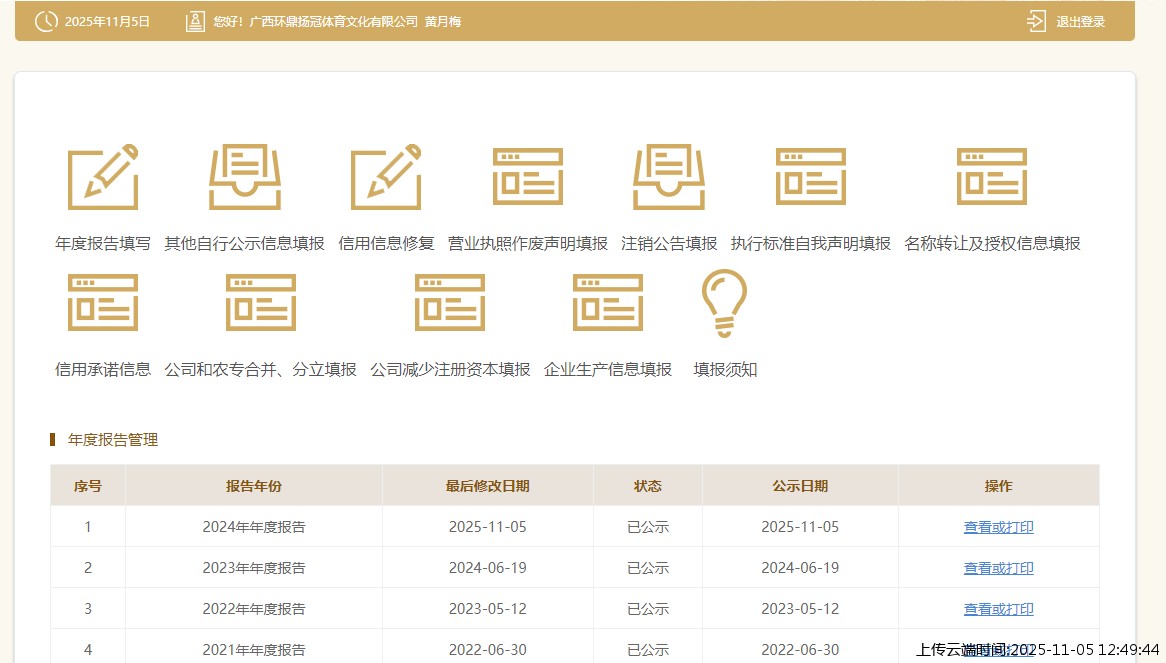Click the 填报须知 lightbulb icon
The width and height of the screenshot is (1166, 663).
725,303
